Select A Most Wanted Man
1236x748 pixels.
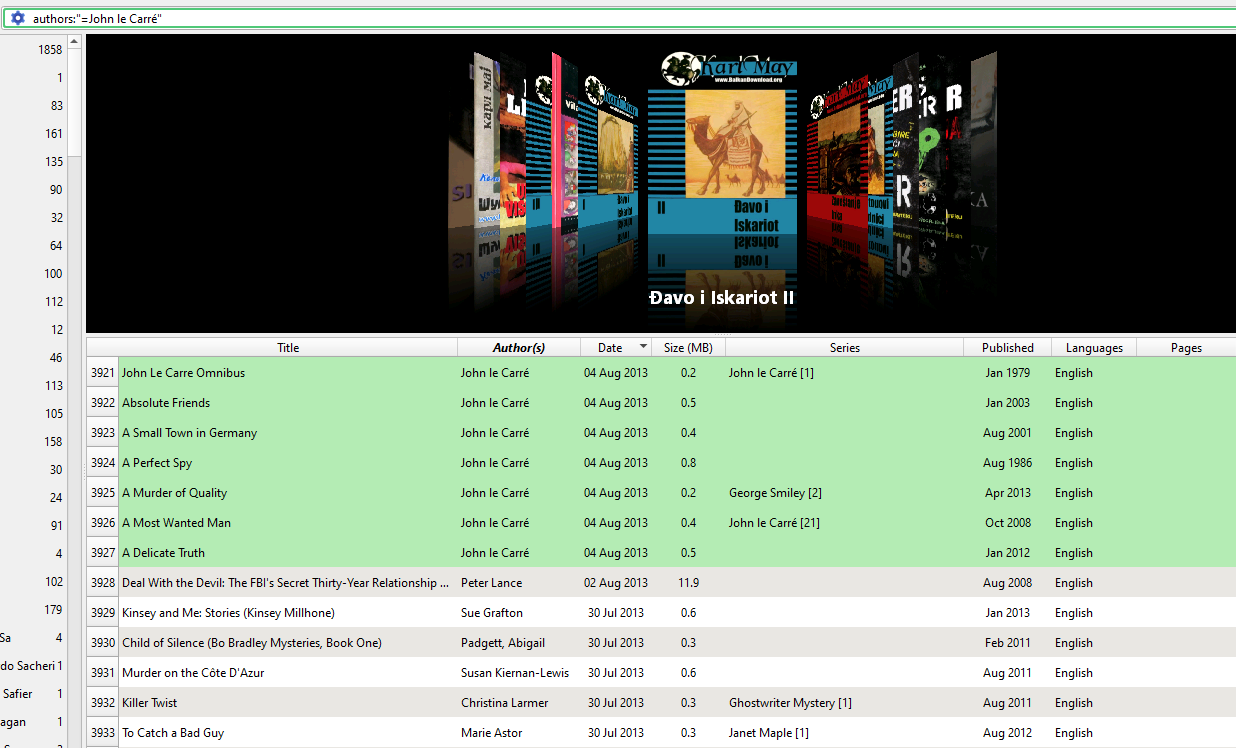[x=176, y=523]
